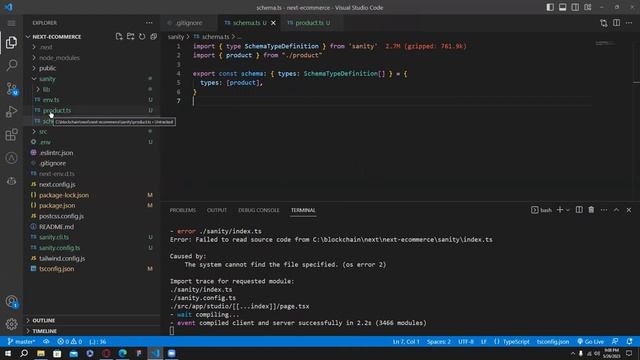Screen dimensions: 640x360
Task: Expand the public folder
Action: pyautogui.click(x=47, y=69)
